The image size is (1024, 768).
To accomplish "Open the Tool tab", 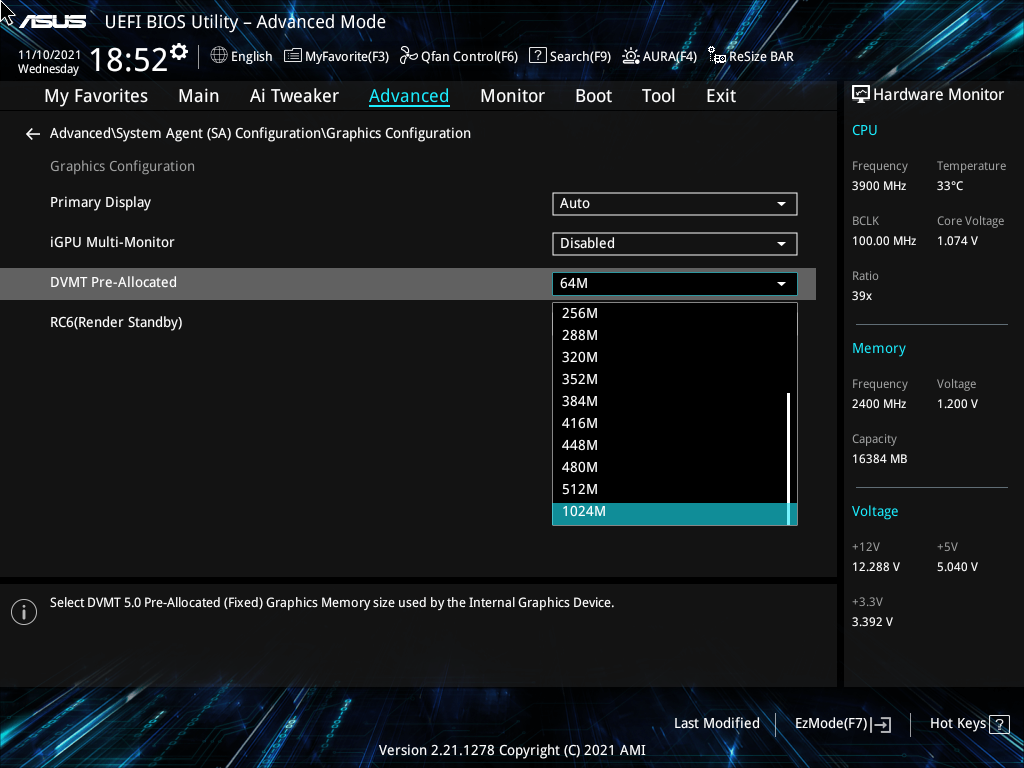I will pos(658,96).
